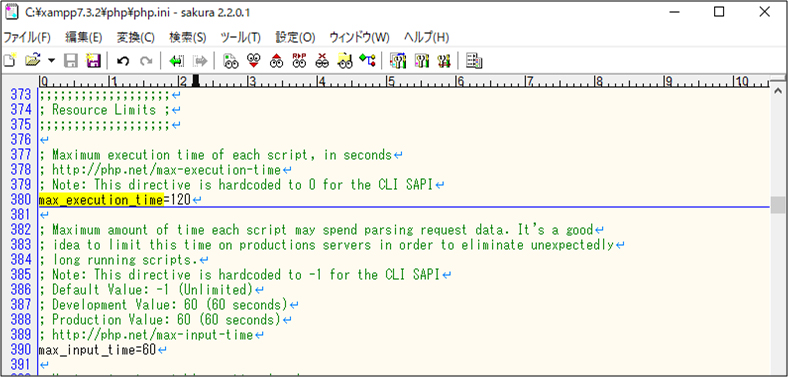Click the purple Save As disk icon

[93, 61]
